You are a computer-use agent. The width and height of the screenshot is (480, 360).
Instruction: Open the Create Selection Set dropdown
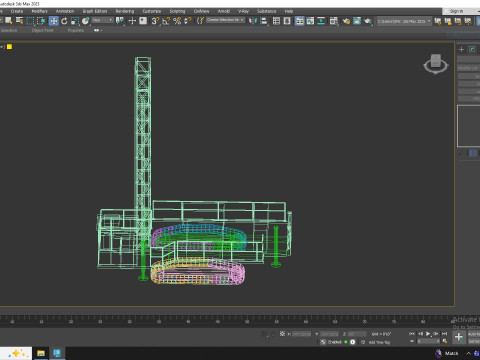click(x=225, y=20)
